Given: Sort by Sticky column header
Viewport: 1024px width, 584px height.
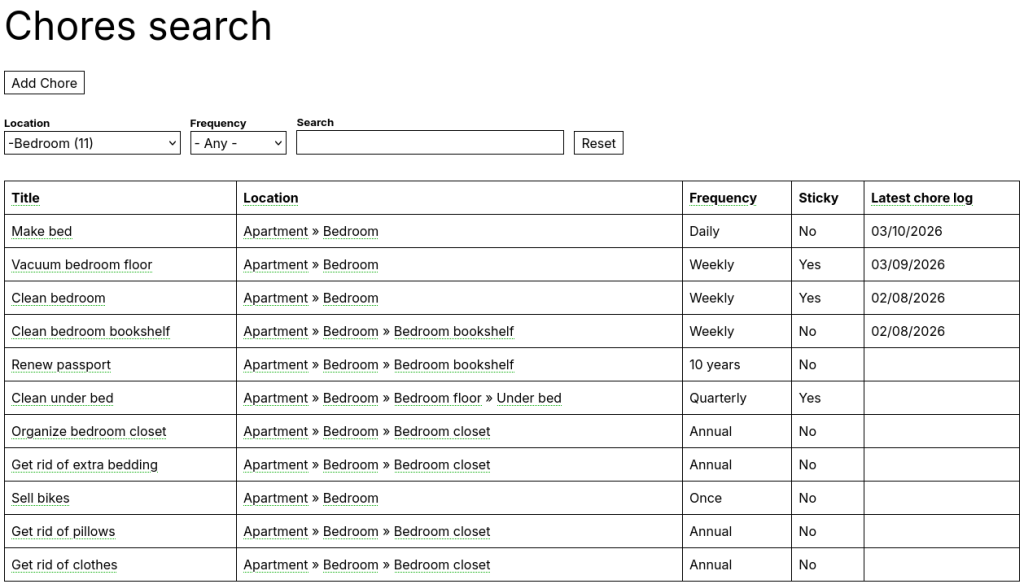Looking at the screenshot, I should pos(818,198).
